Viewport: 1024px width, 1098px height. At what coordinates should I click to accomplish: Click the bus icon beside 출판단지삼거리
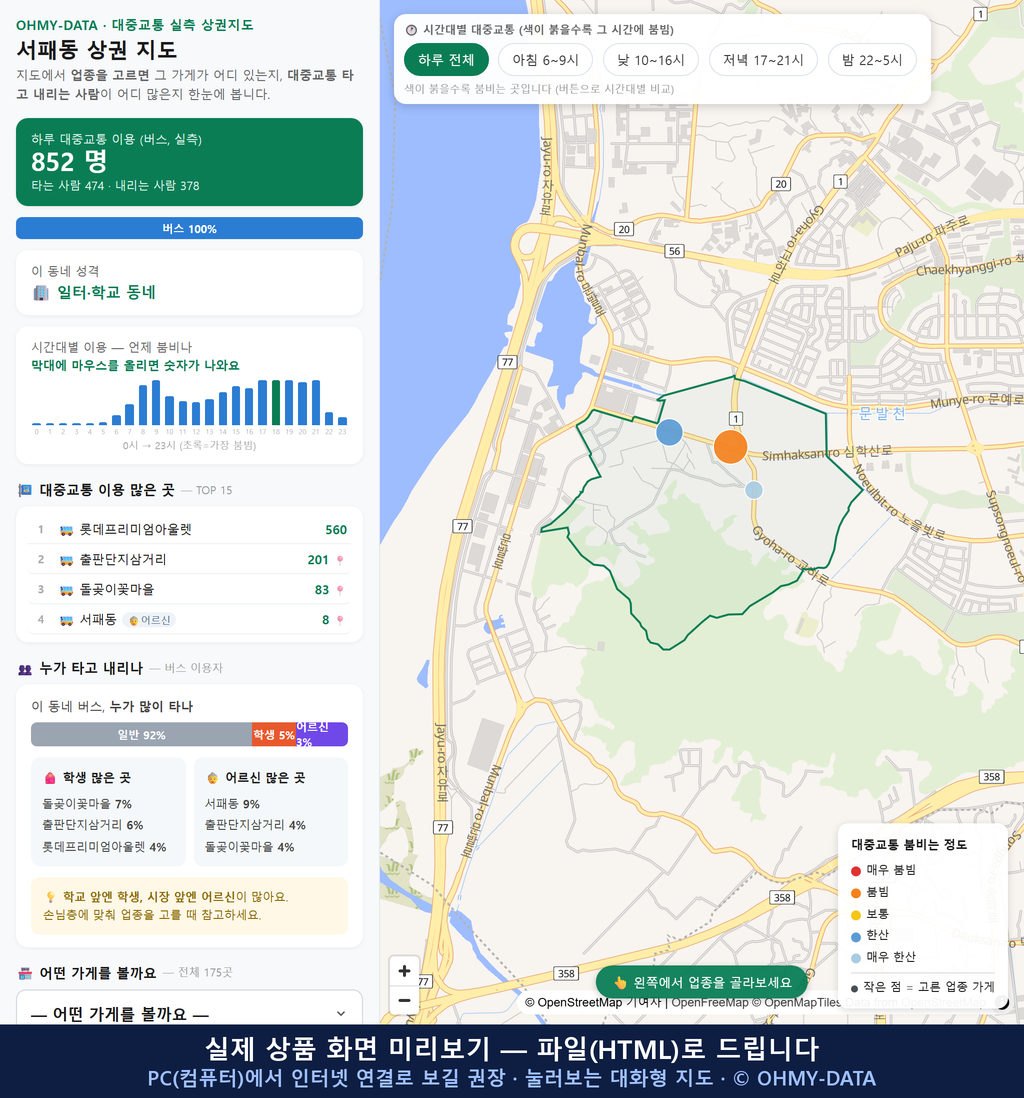pos(67,560)
